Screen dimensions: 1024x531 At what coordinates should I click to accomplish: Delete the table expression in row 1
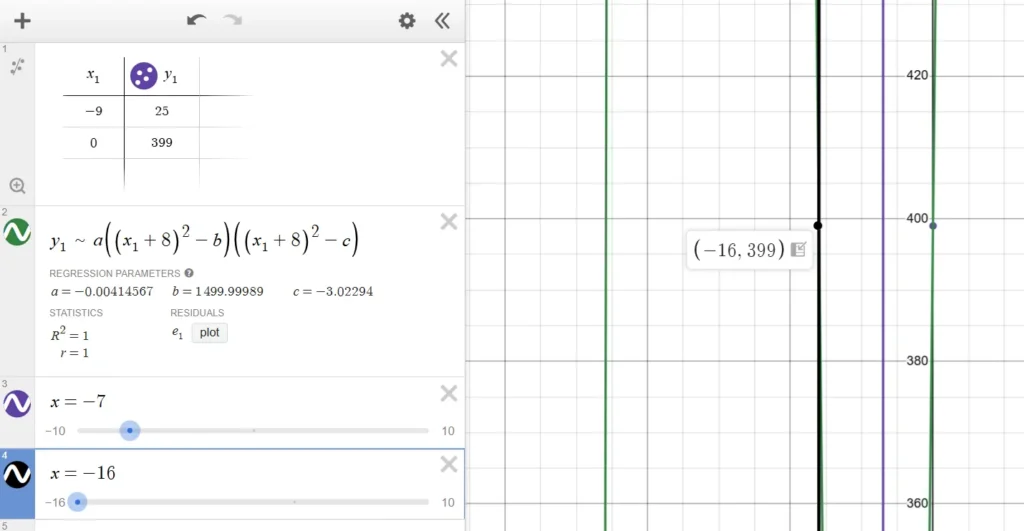click(x=449, y=59)
